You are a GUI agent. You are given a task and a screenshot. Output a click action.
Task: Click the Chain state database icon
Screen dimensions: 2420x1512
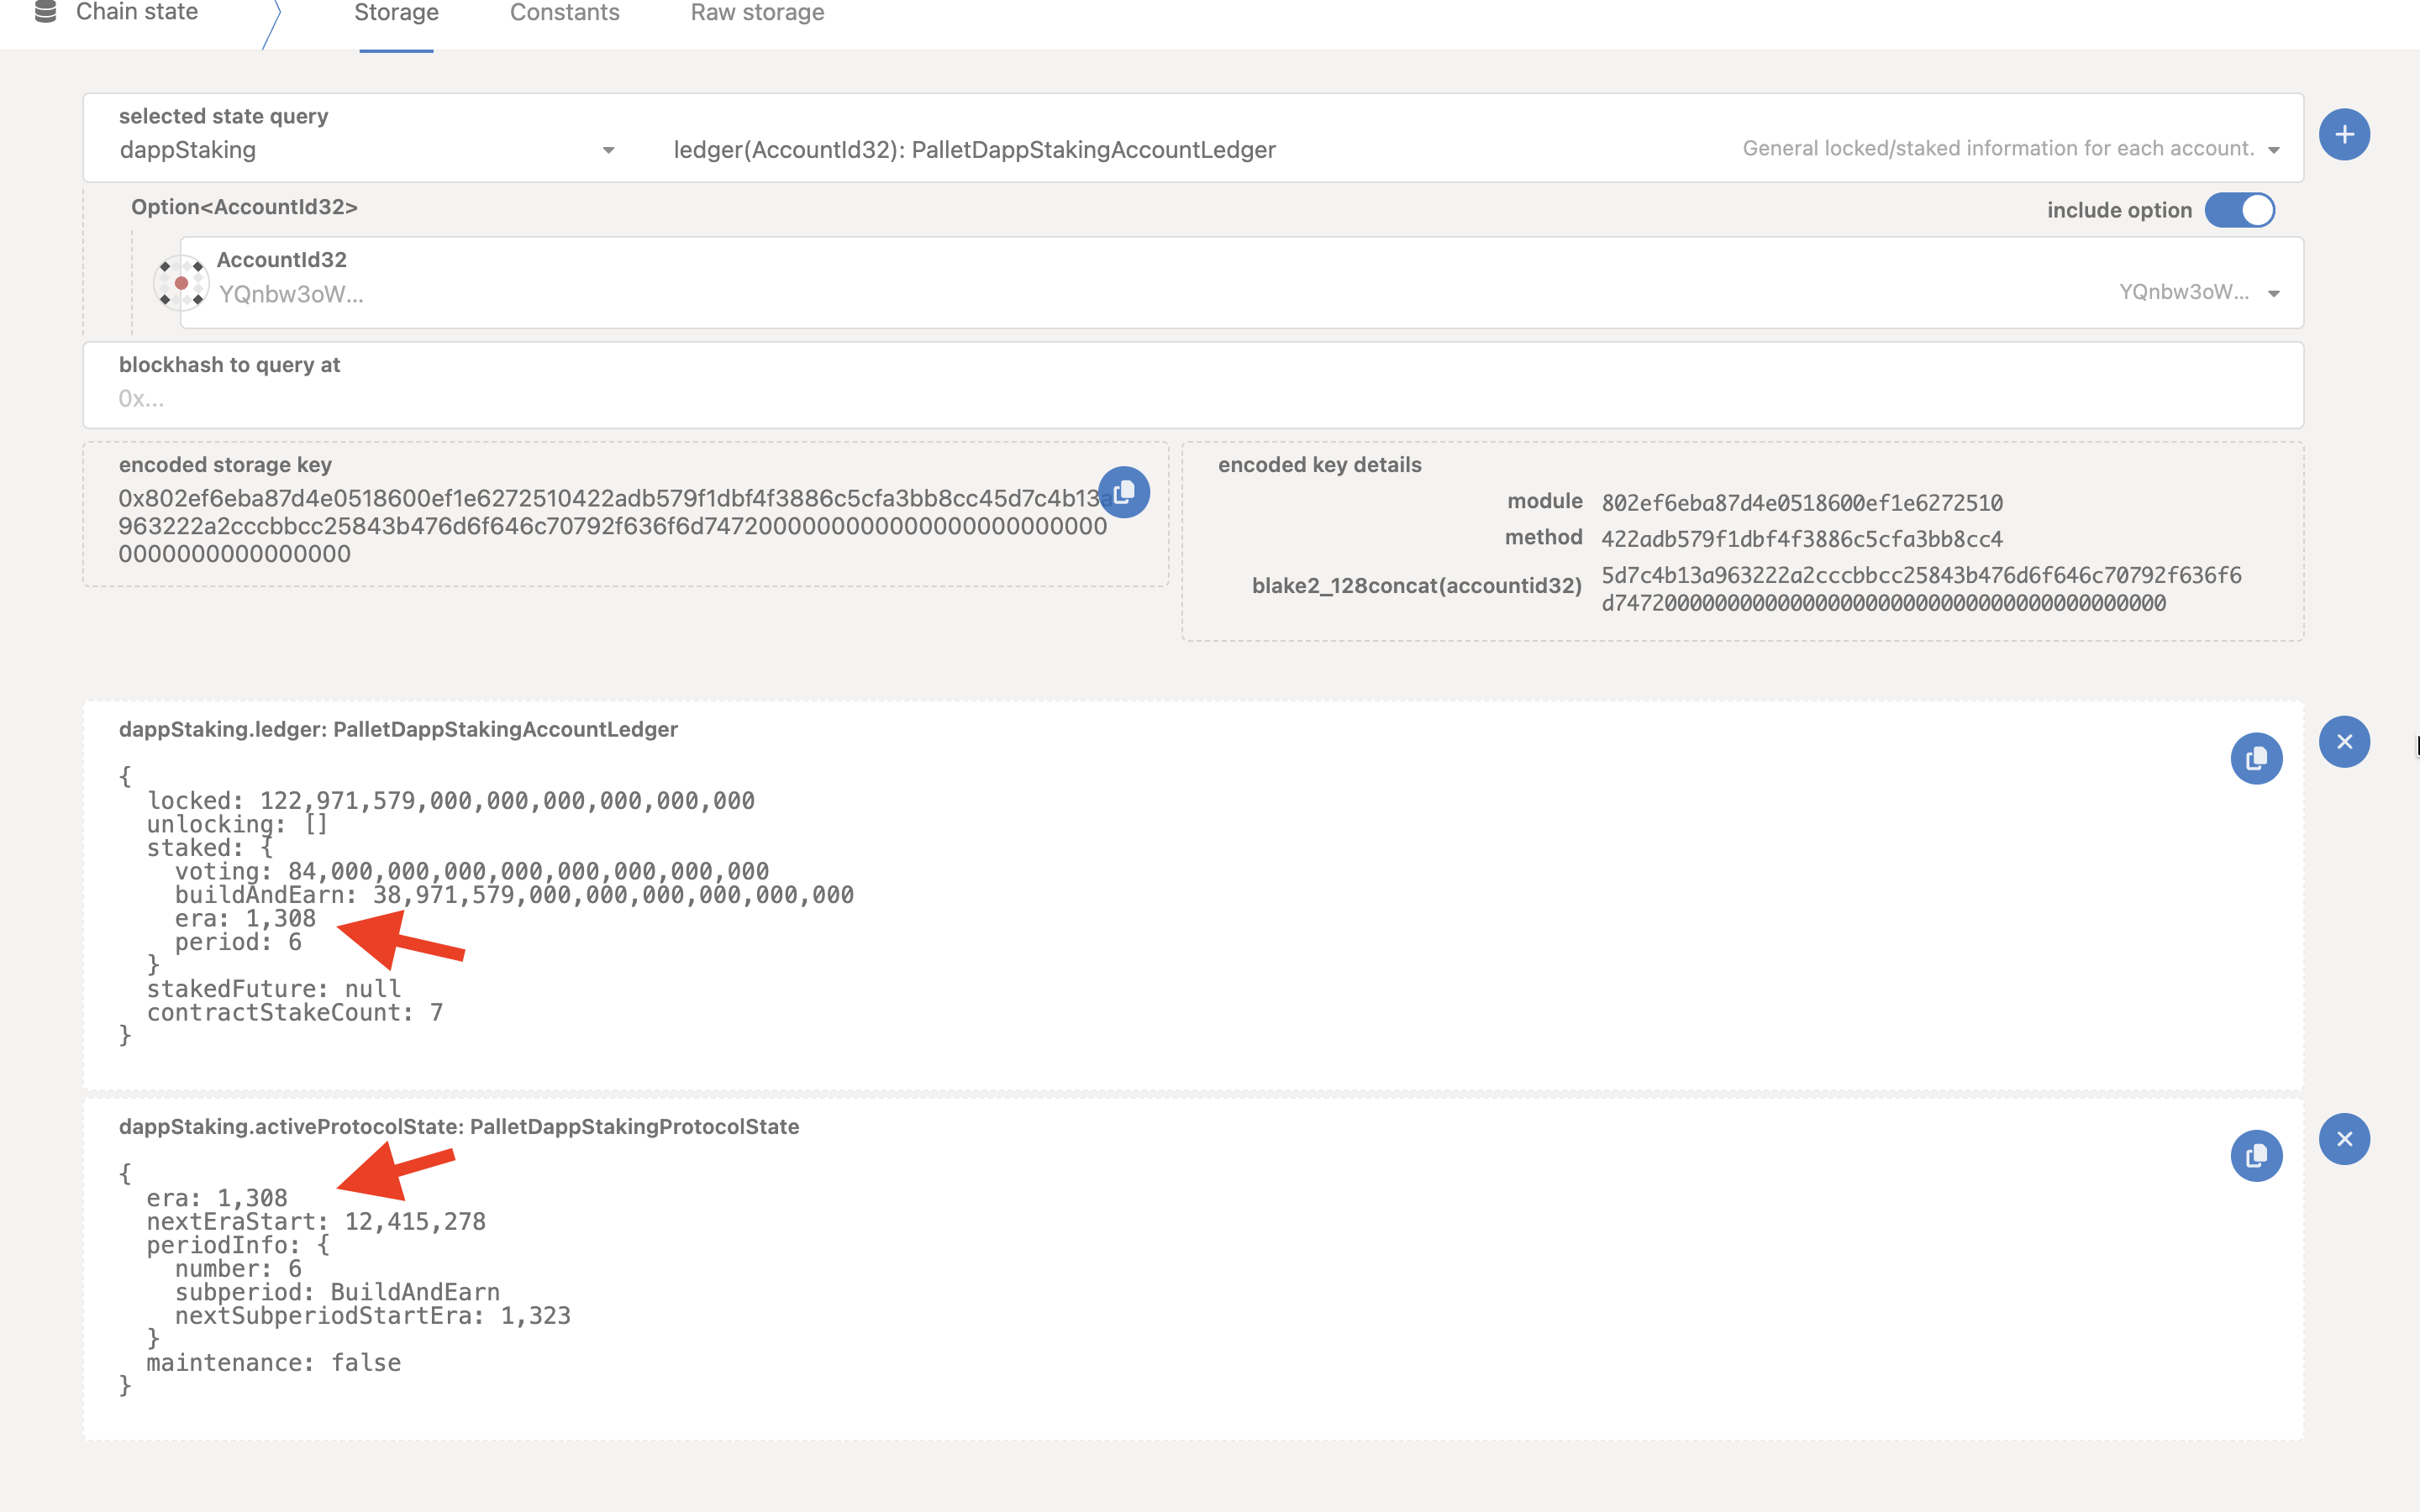[45, 12]
